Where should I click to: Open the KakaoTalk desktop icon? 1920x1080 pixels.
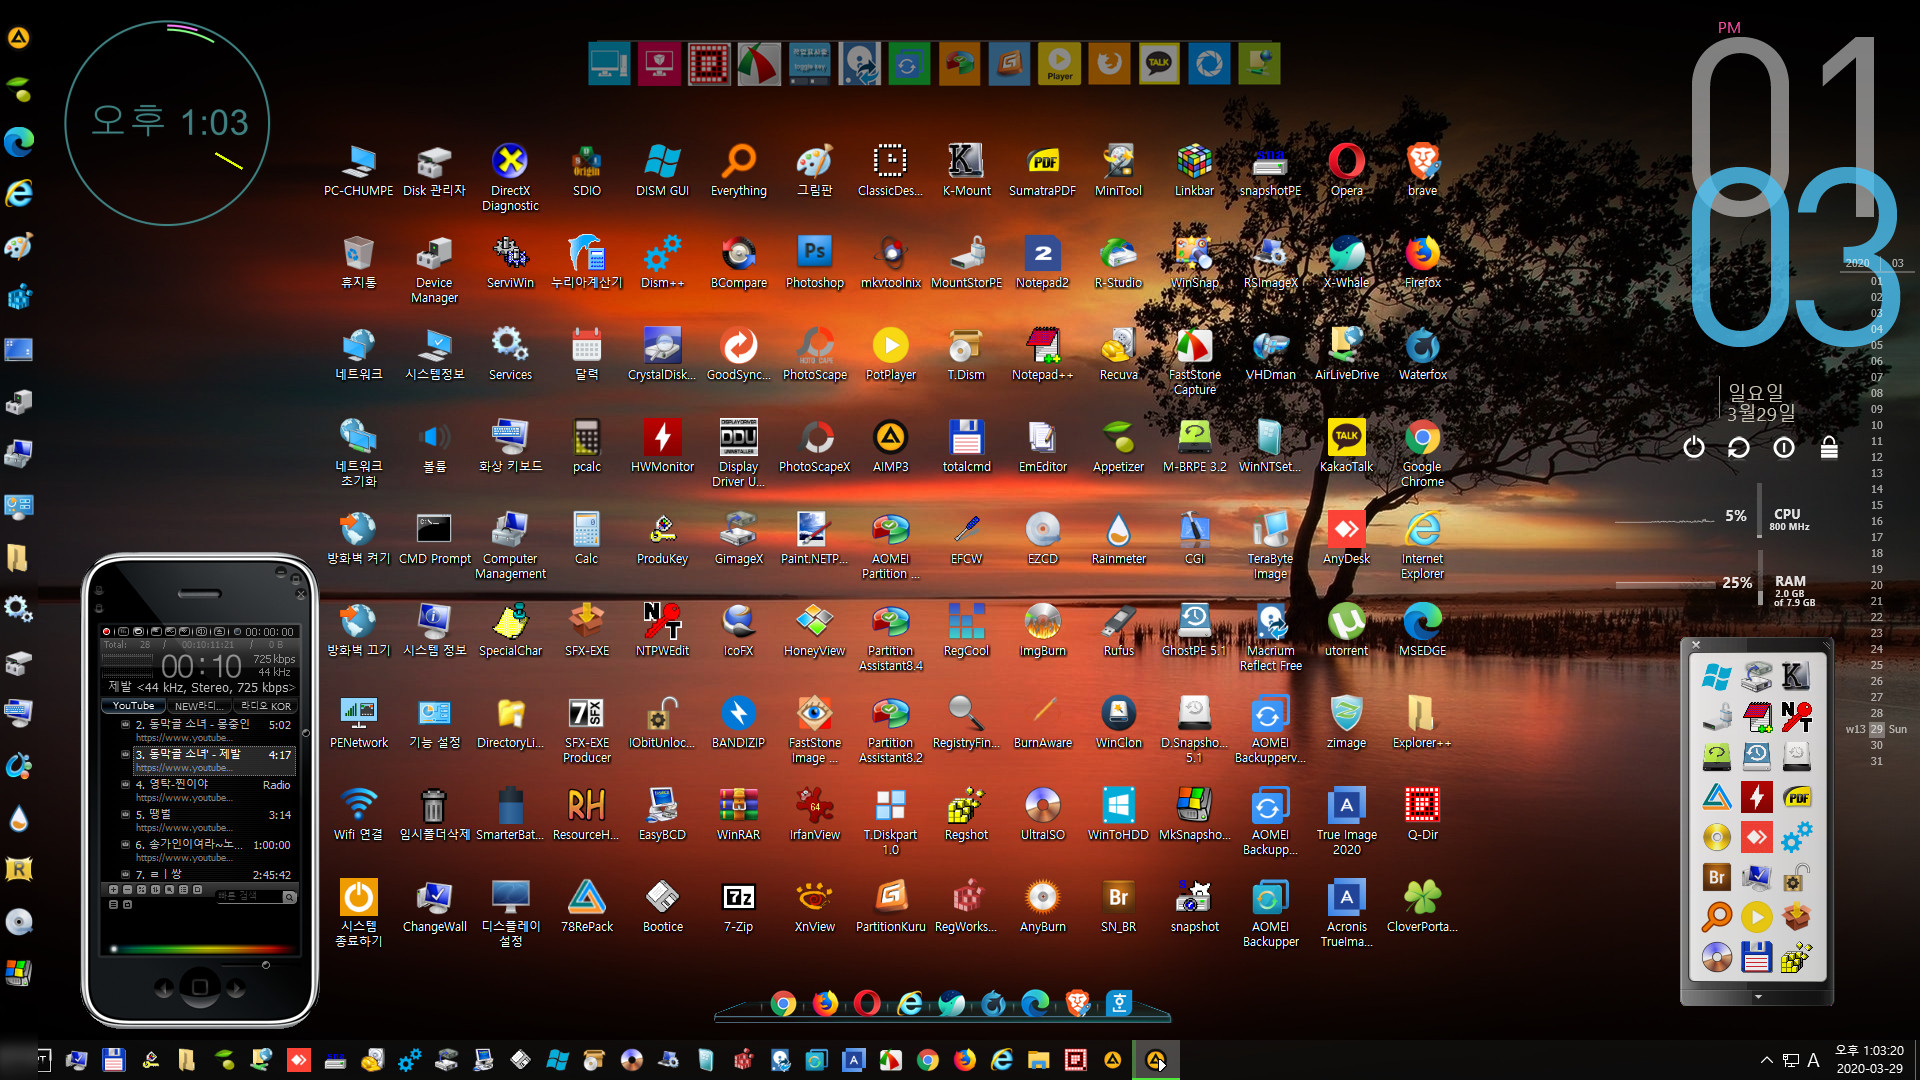pos(1346,446)
